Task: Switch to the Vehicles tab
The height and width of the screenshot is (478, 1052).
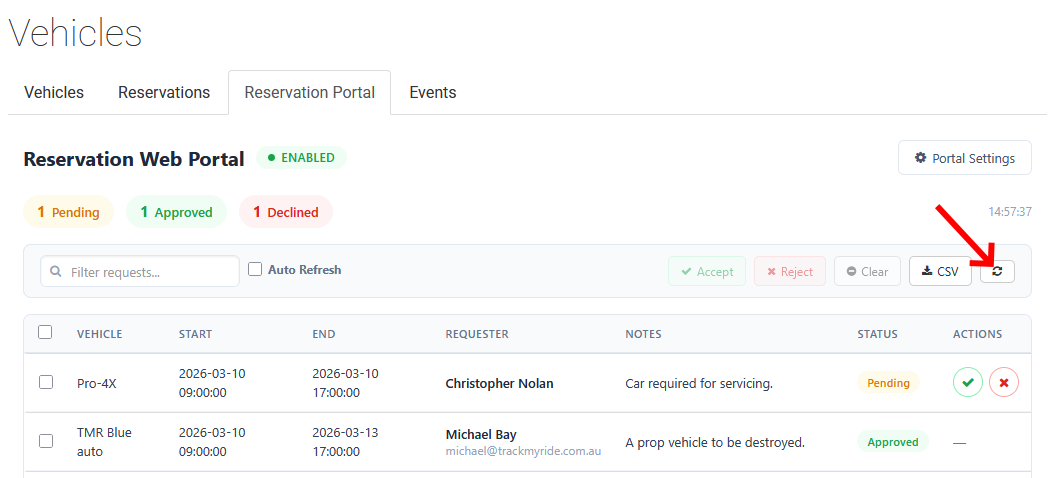Action: (54, 93)
